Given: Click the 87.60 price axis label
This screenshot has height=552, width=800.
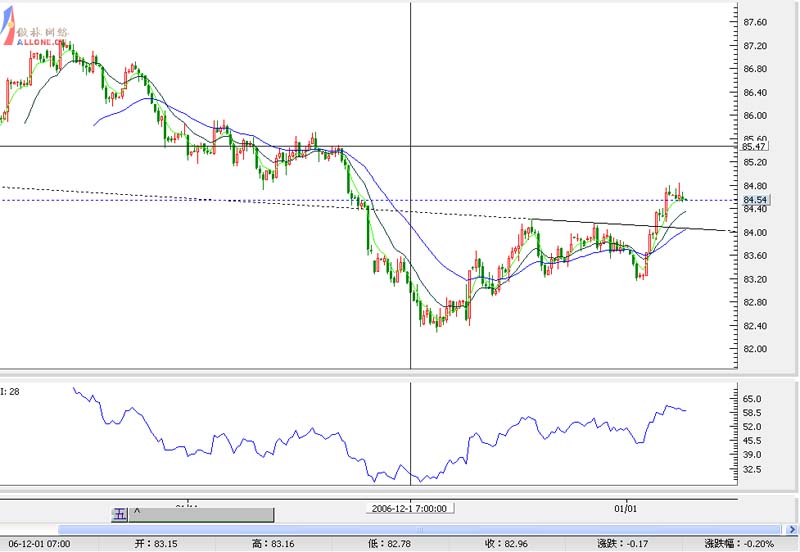Looking at the screenshot, I should click(755, 22).
